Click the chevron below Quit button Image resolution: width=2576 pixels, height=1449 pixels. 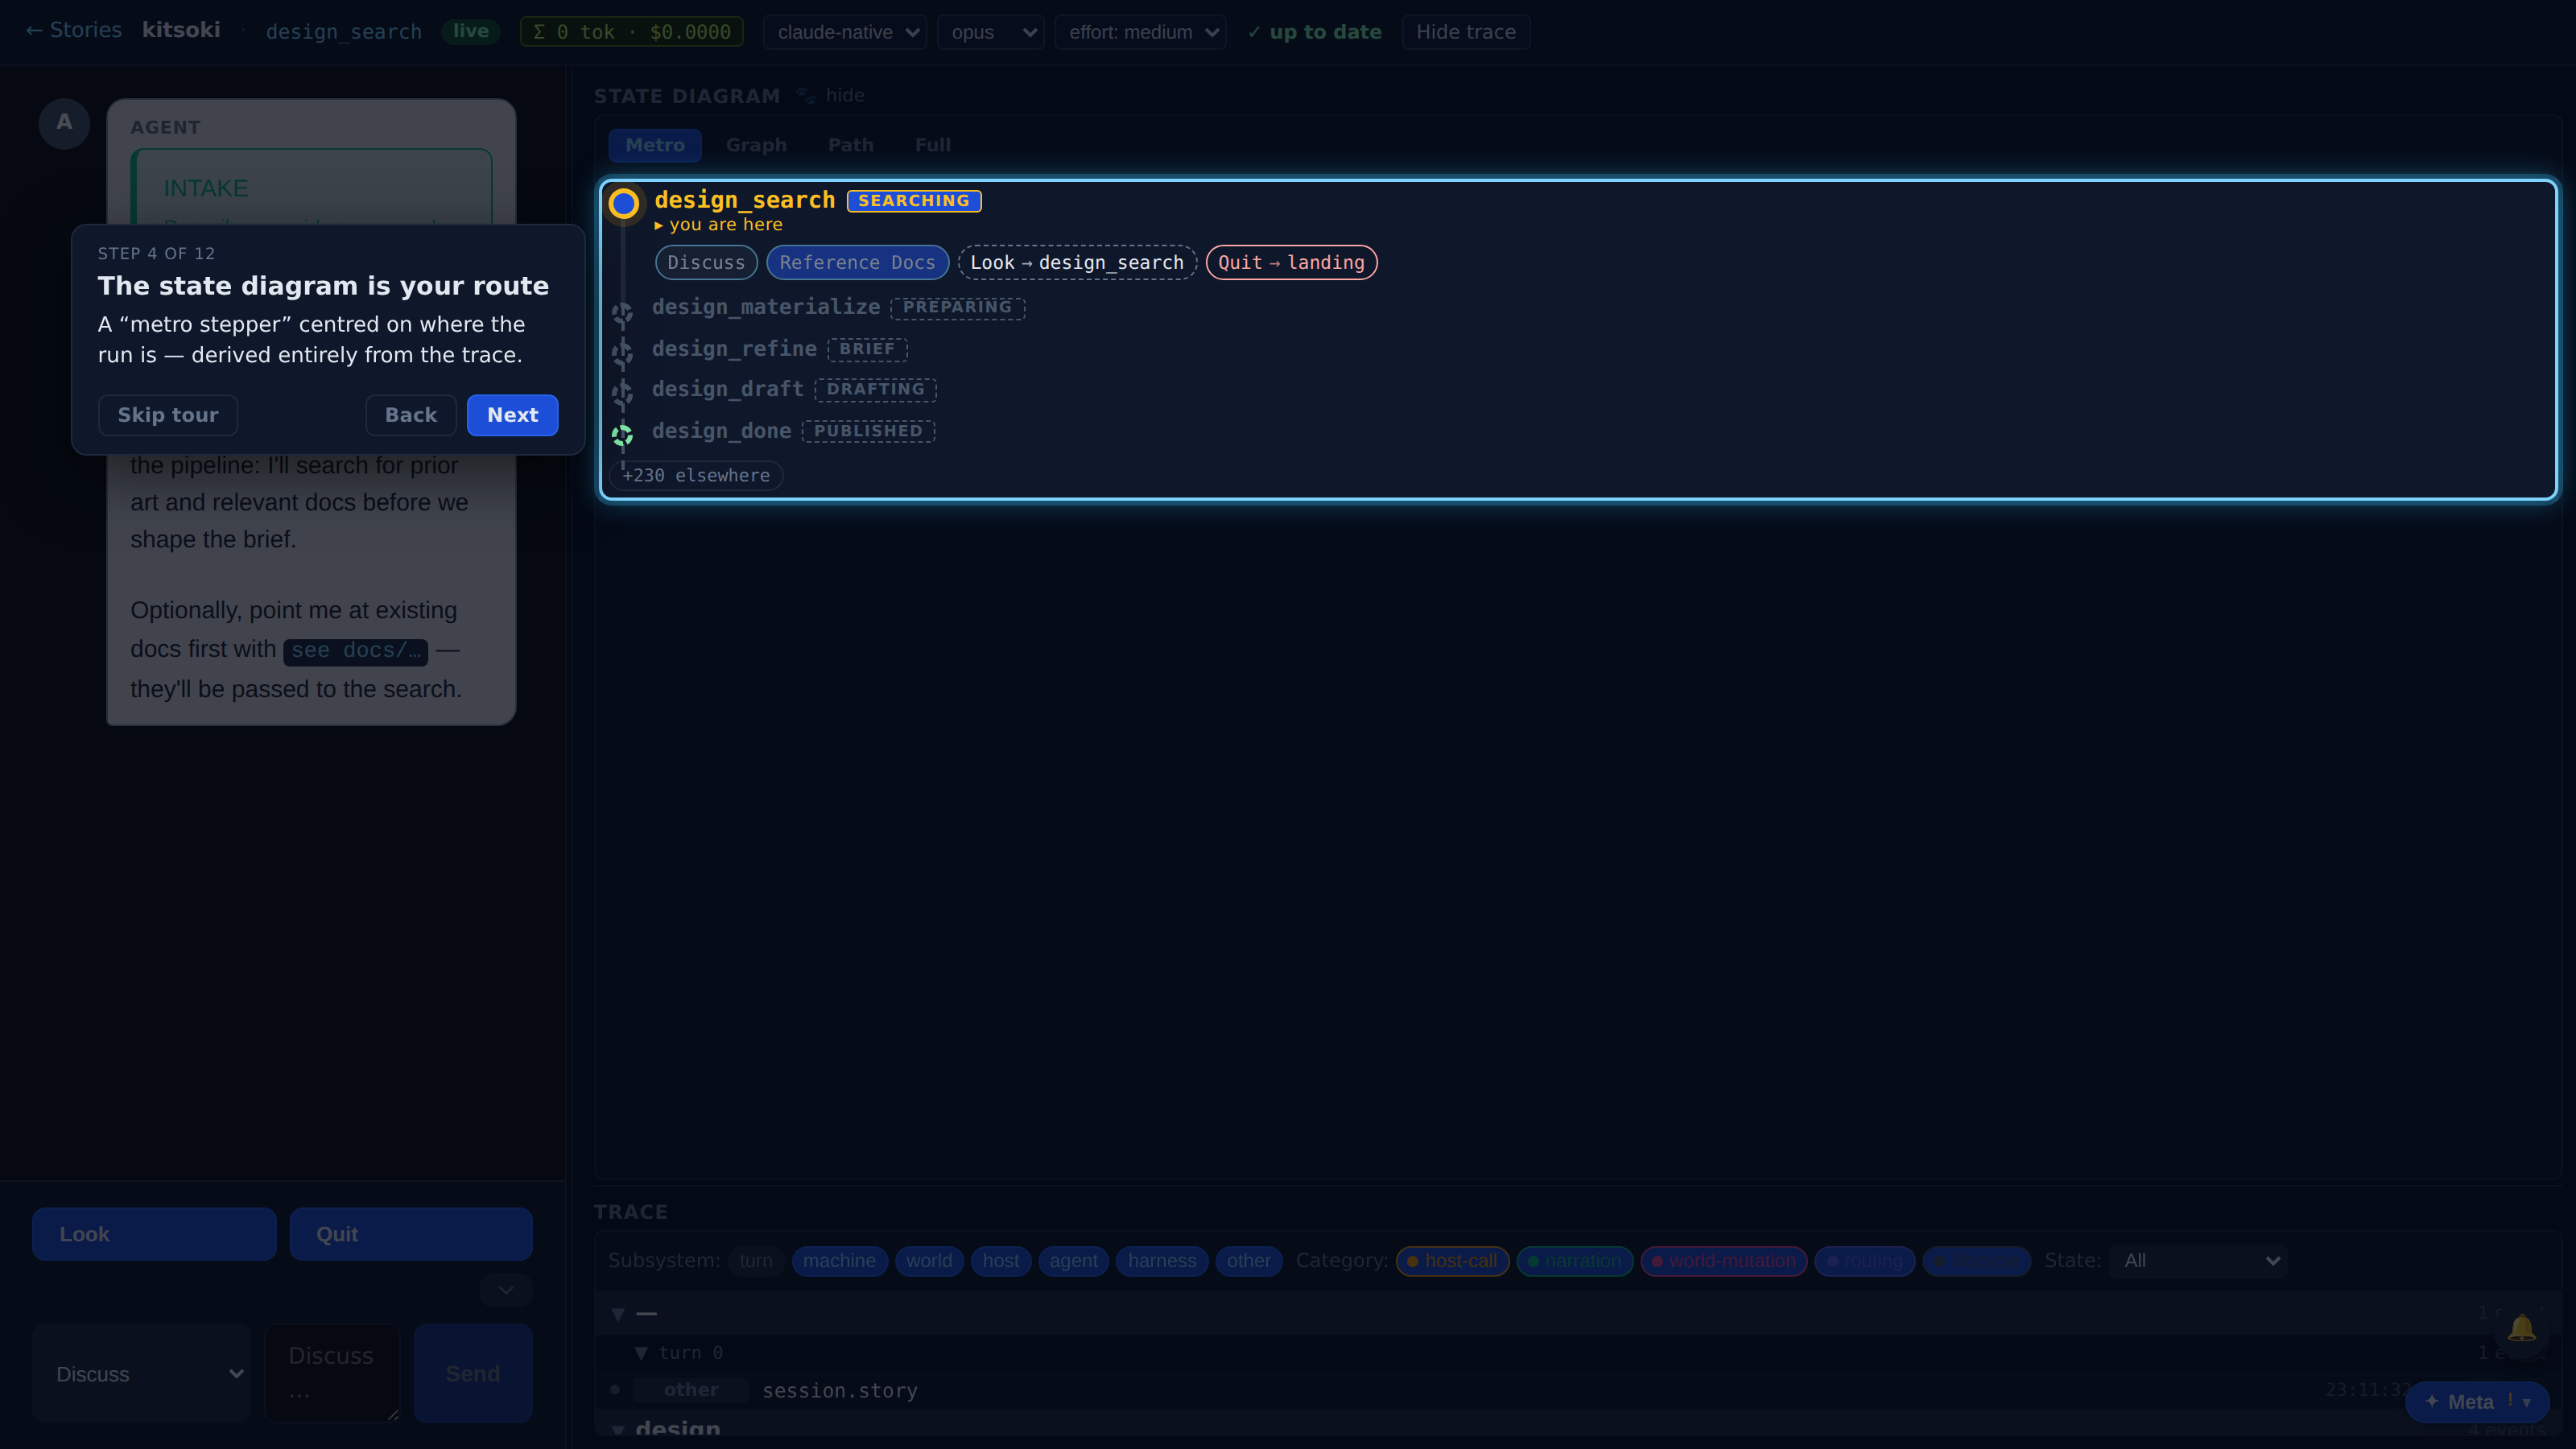click(x=506, y=1290)
